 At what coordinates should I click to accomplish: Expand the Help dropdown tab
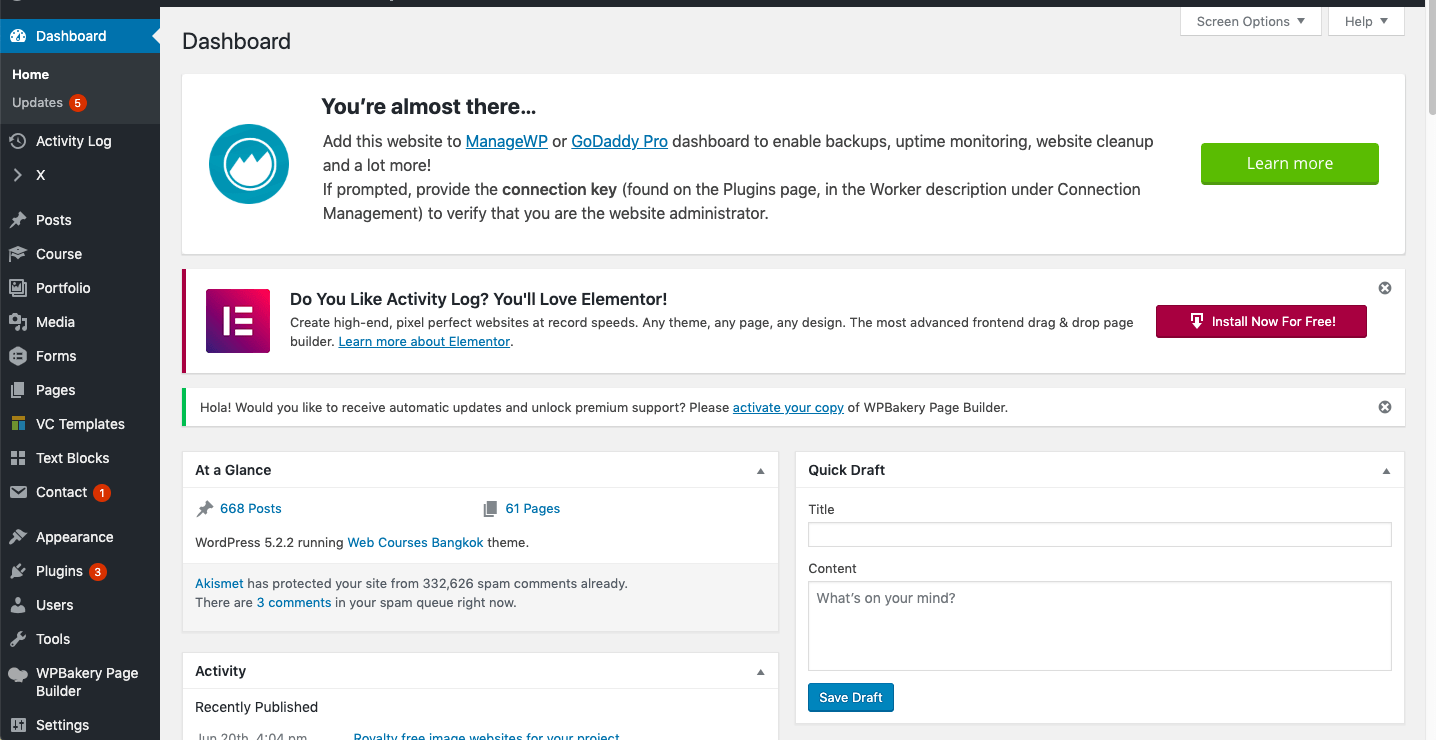[1366, 21]
